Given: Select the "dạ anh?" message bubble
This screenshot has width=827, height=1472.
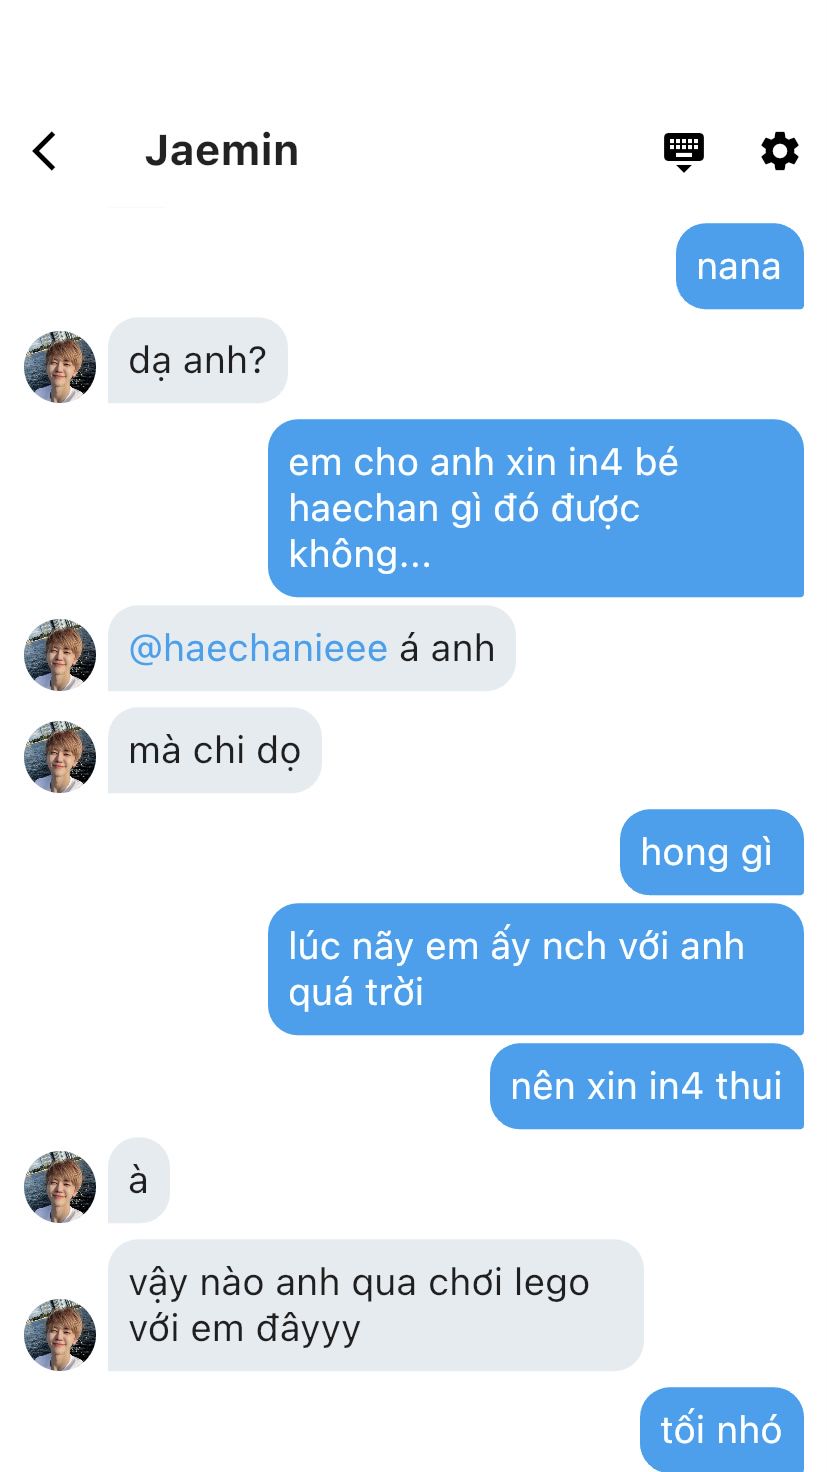Looking at the screenshot, I should [198, 360].
